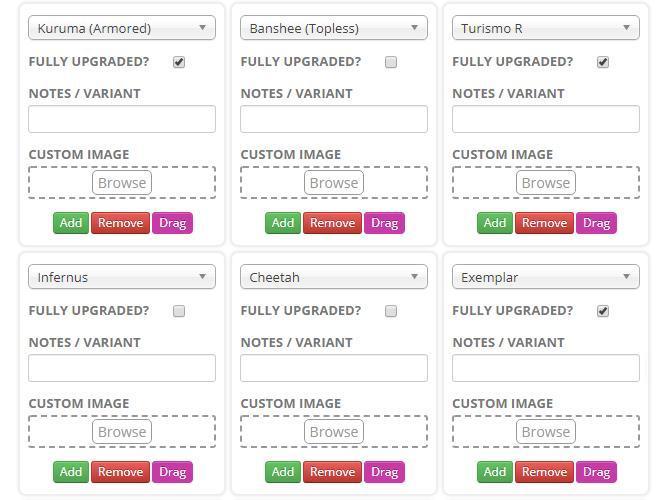This screenshot has height=500, width=667.
Task: Focus the Notes / Variant field for Exemplar
Action: click(545, 368)
